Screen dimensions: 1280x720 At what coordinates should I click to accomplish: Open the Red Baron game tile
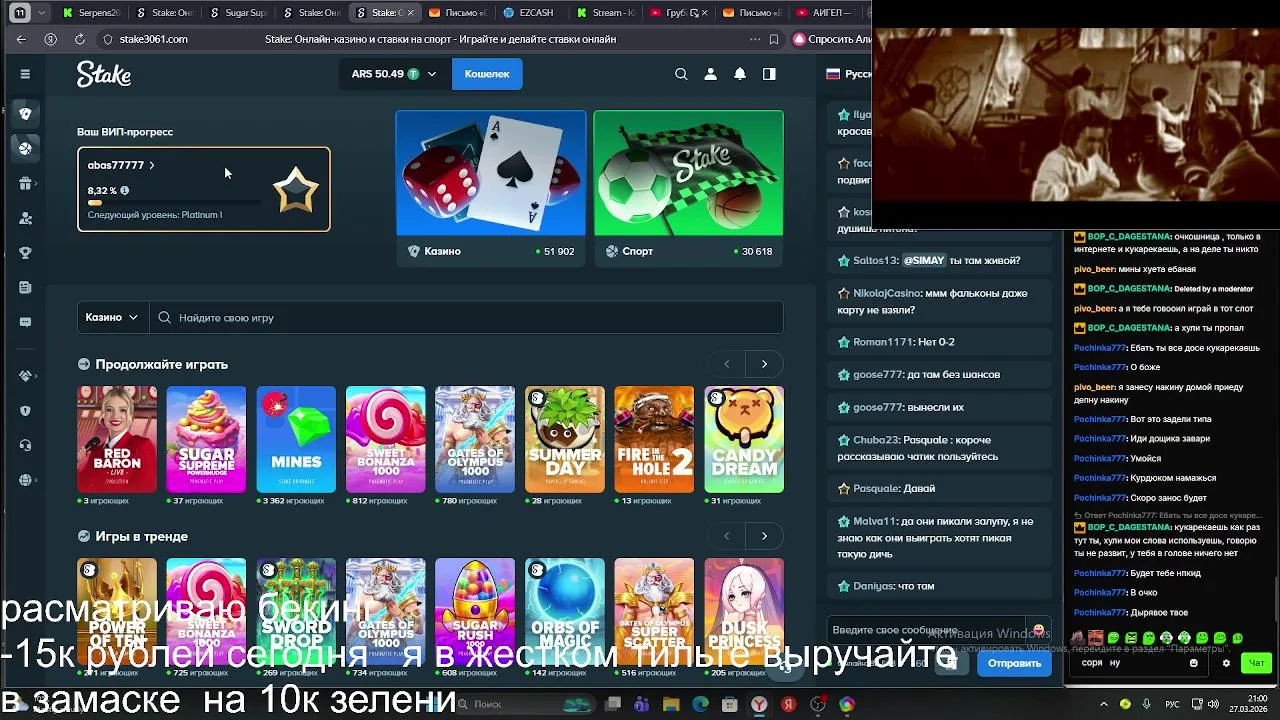117,439
